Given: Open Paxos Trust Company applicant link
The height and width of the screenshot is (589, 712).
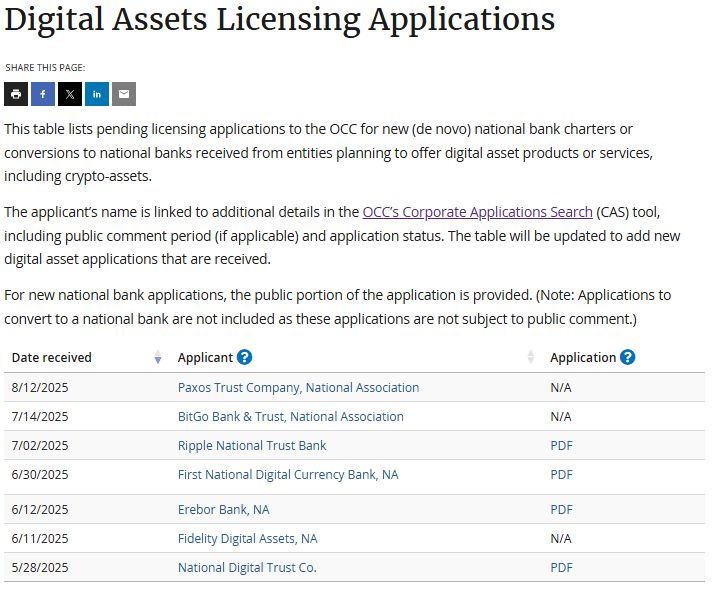Looking at the screenshot, I should [298, 387].
